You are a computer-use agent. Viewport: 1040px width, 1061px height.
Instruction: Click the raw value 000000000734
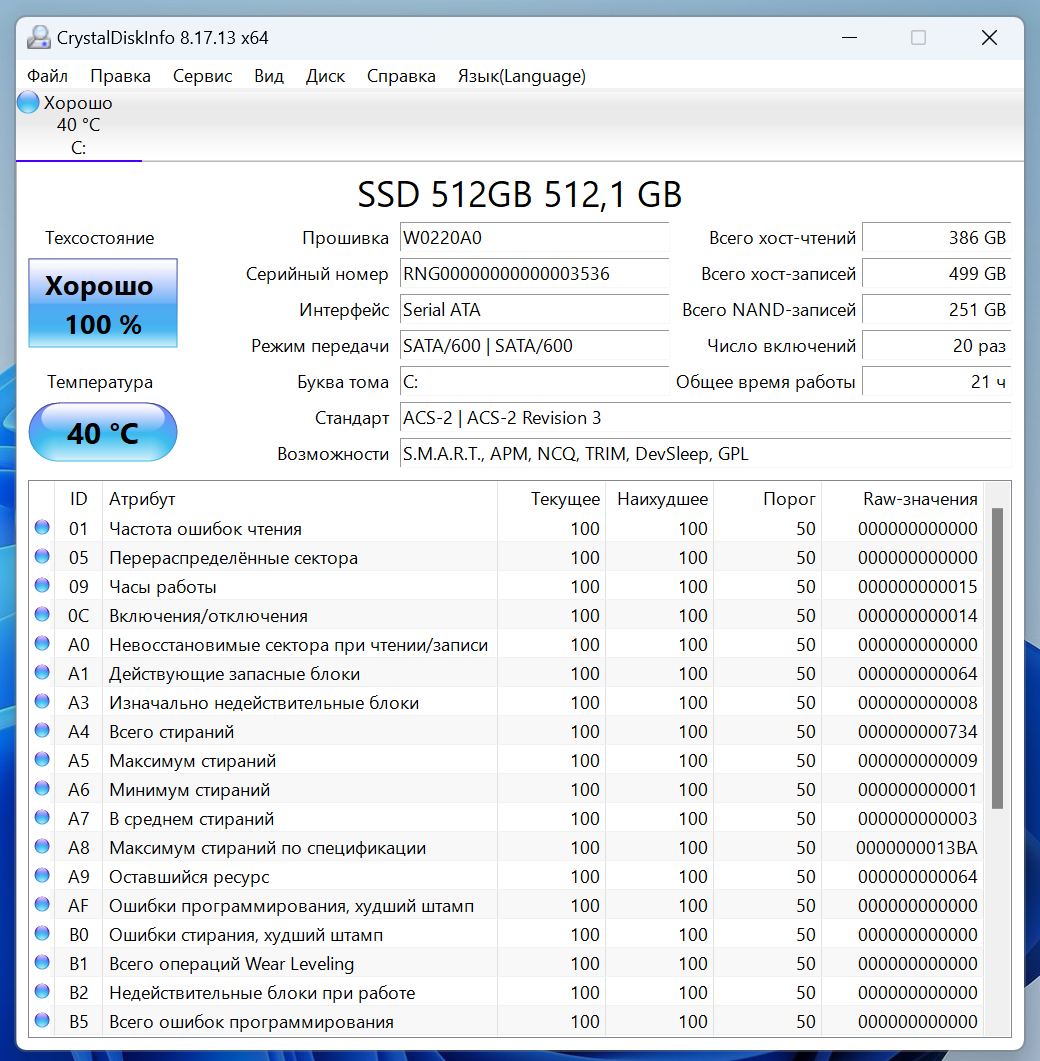coord(918,731)
